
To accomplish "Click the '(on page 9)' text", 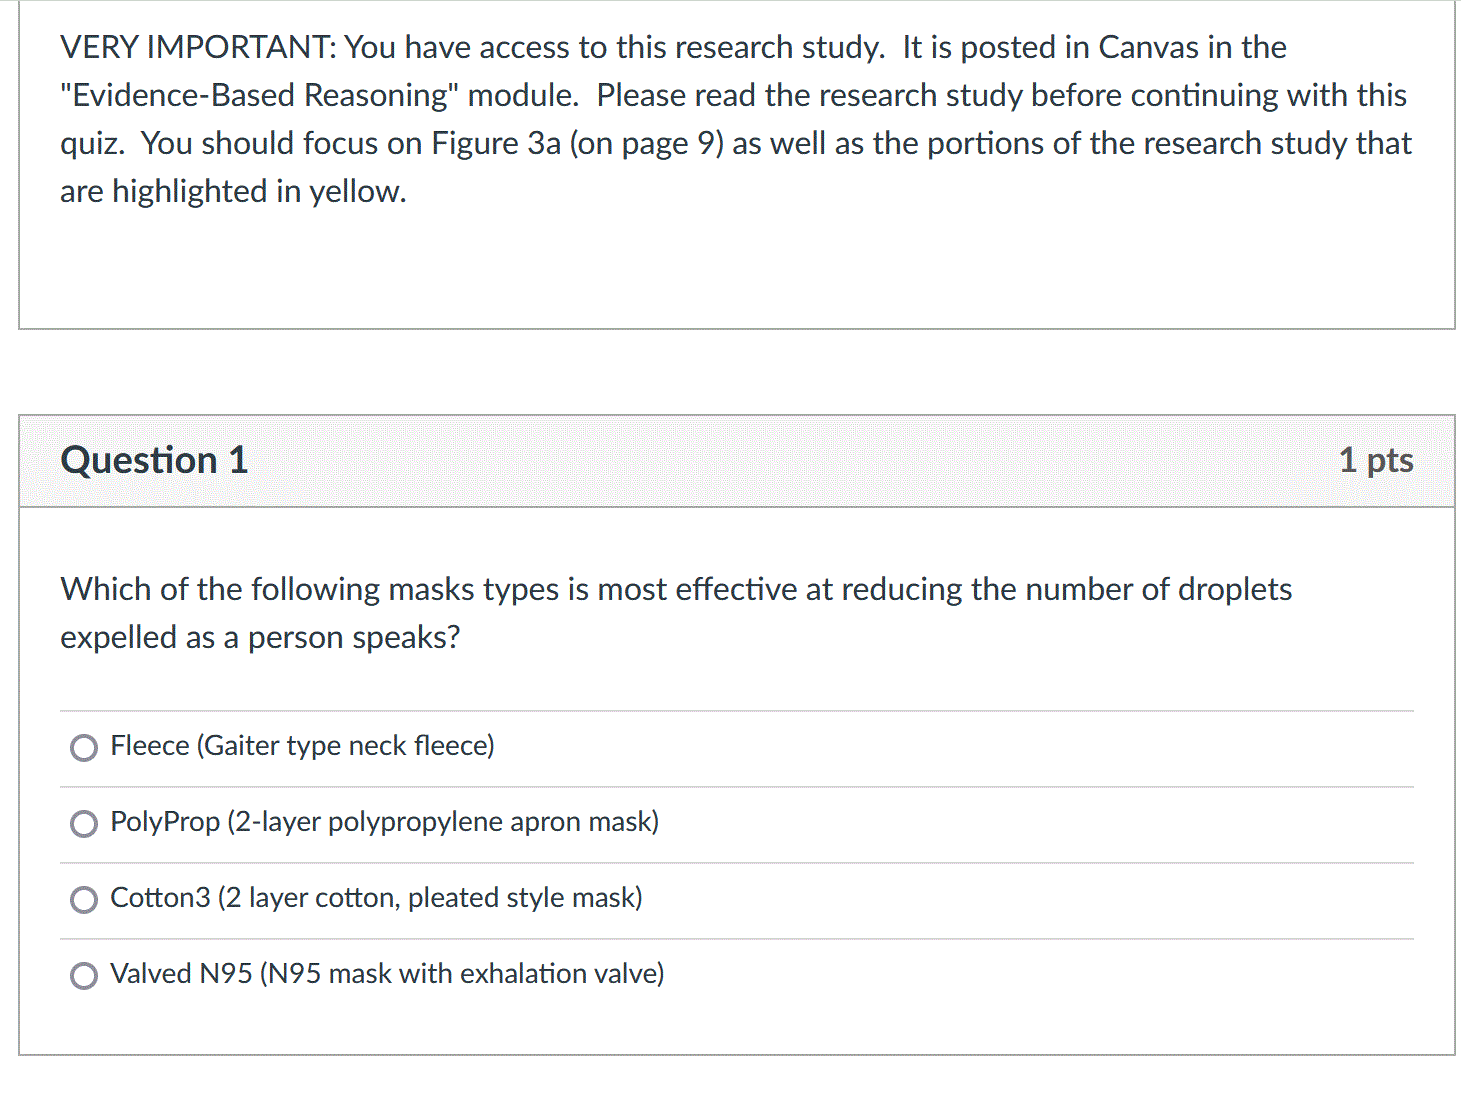I will [x=646, y=143].
